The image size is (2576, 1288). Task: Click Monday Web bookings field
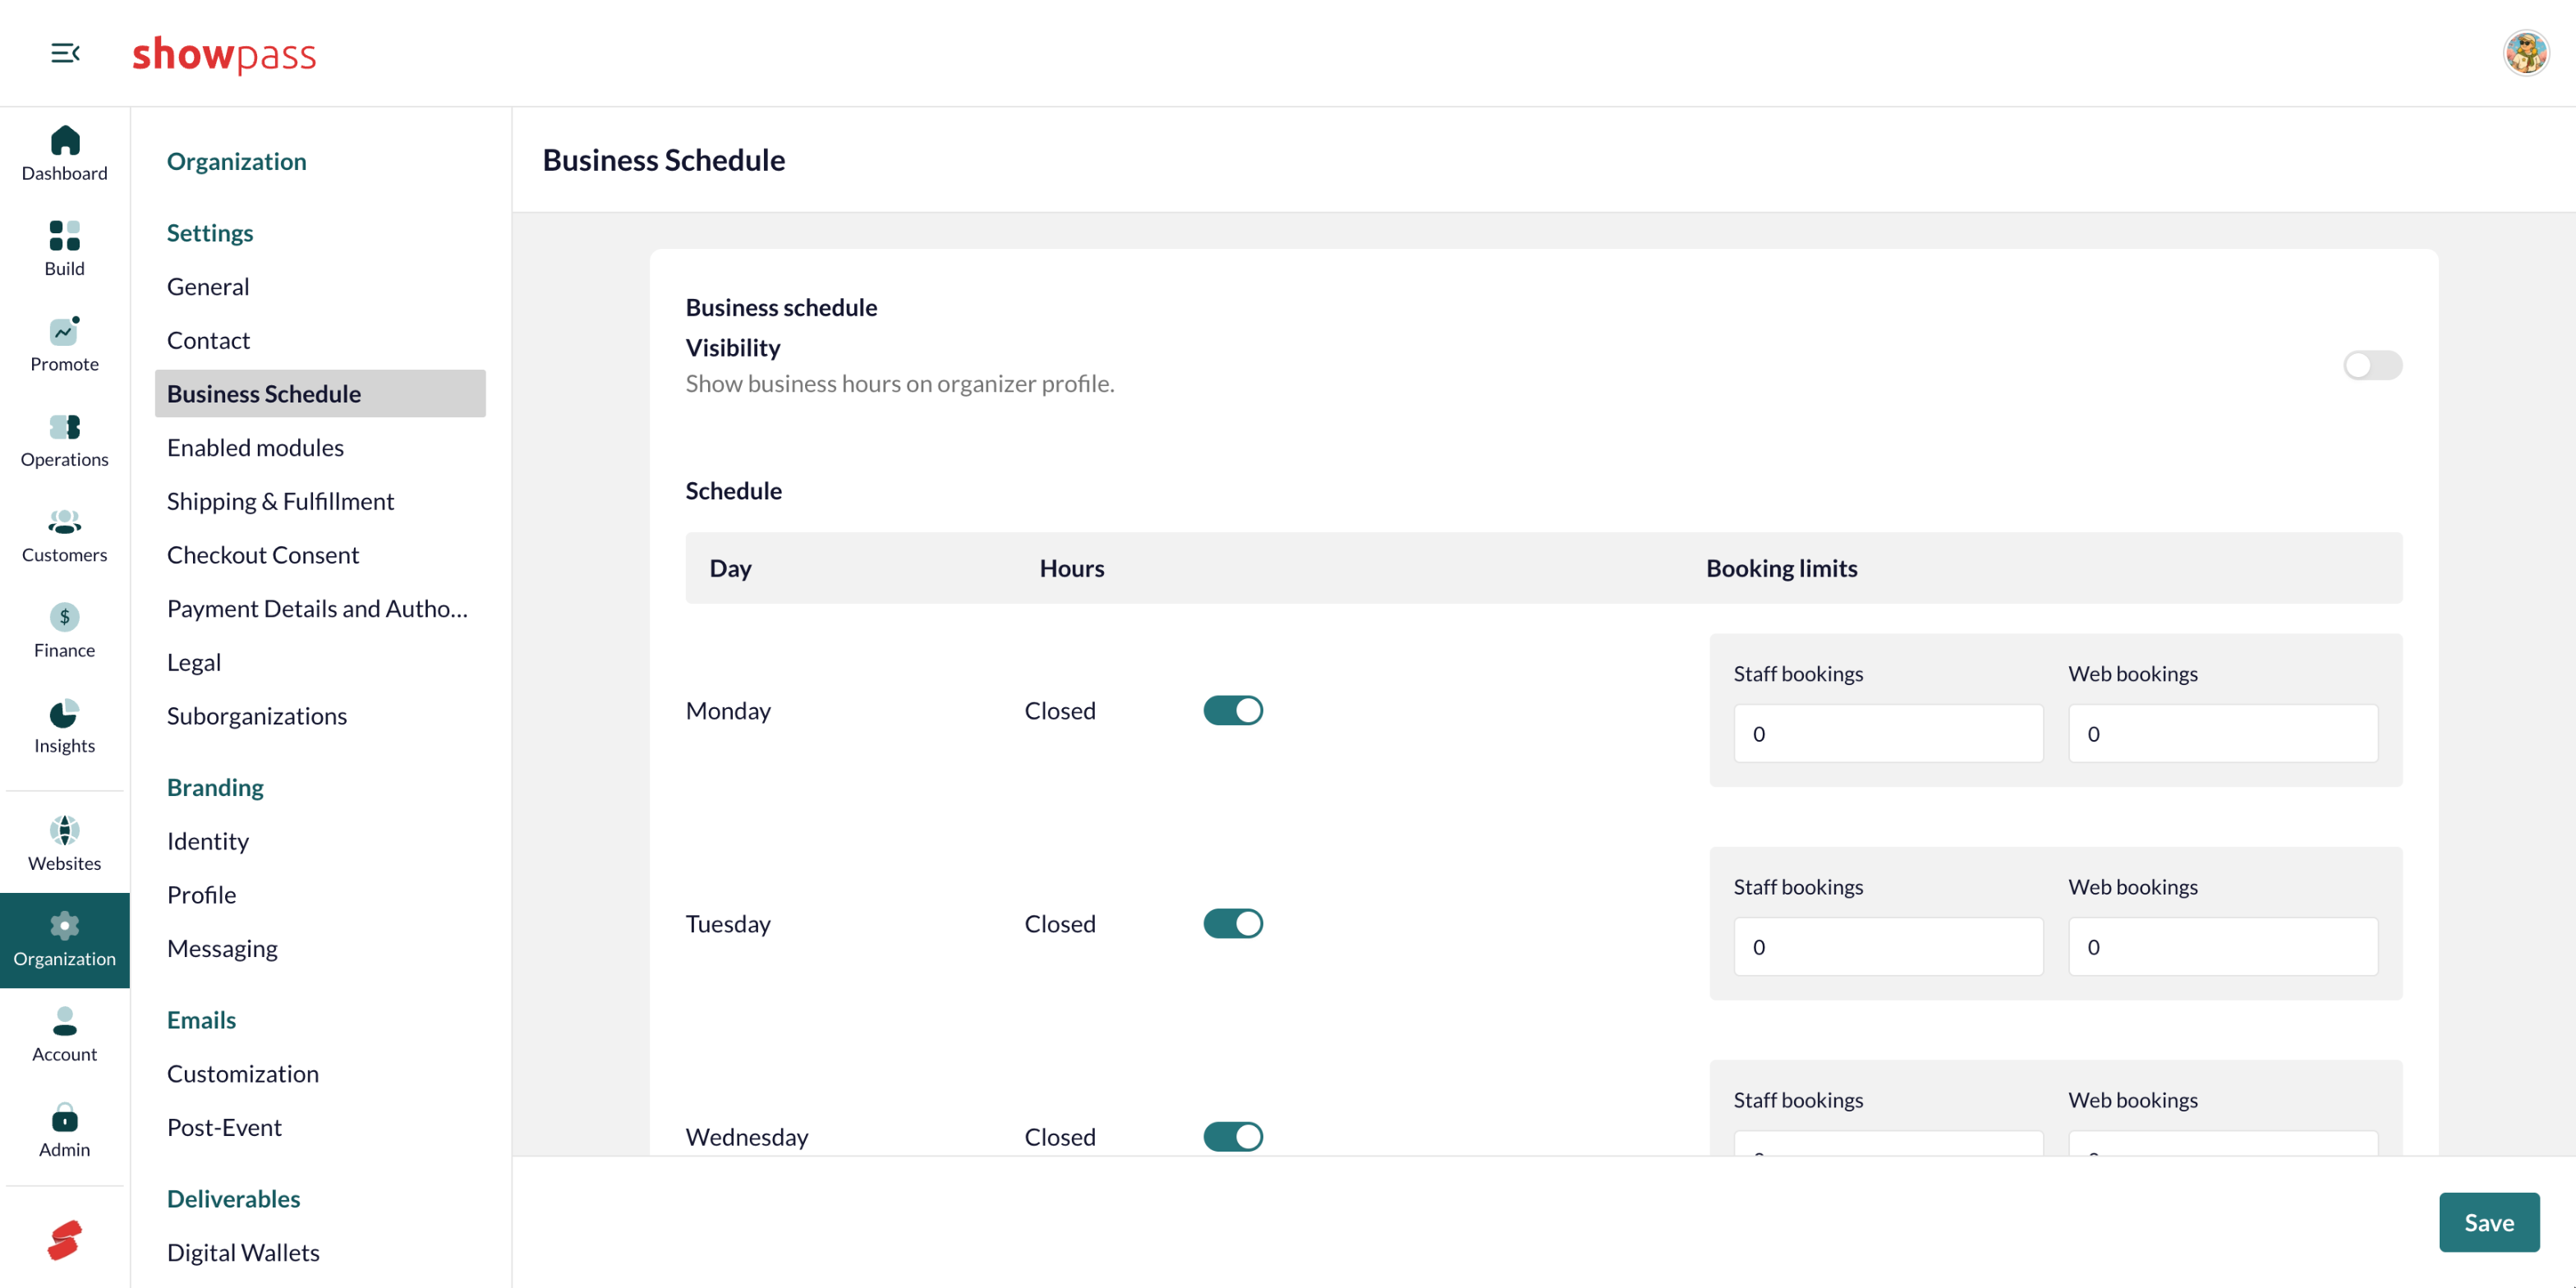pyautogui.click(x=2223, y=734)
